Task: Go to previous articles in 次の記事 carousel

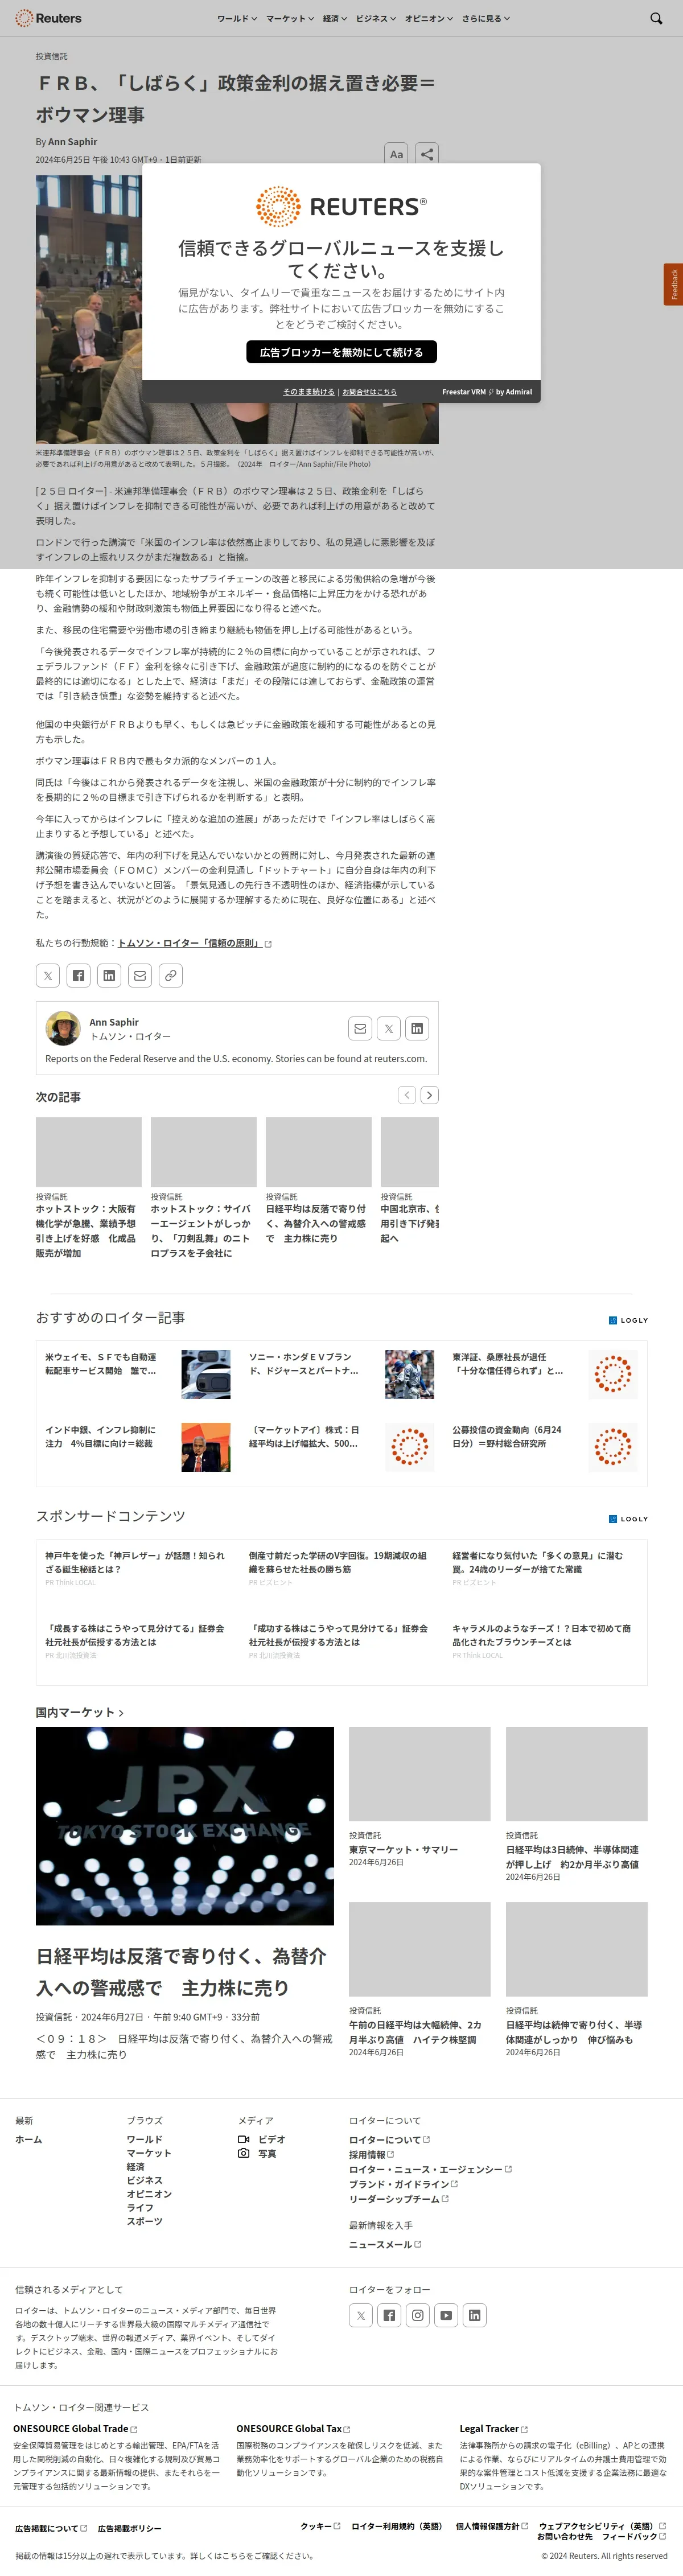Action: [407, 1095]
